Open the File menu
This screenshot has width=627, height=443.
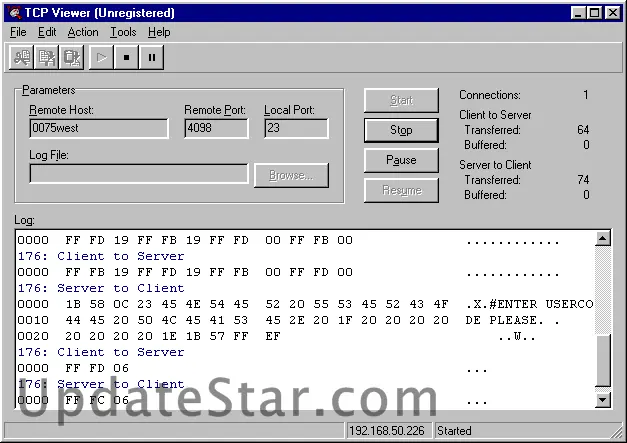coord(18,32)
